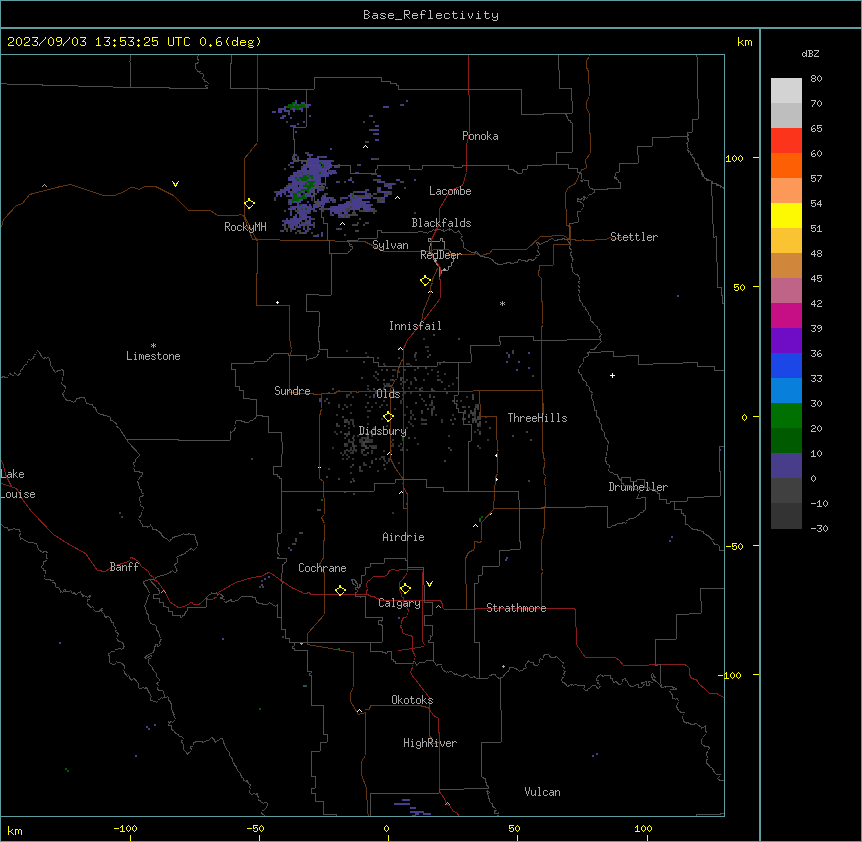Pick the red 60-65 dBZ legend swatch
The image size is (862, 842).
click(786, 141)
